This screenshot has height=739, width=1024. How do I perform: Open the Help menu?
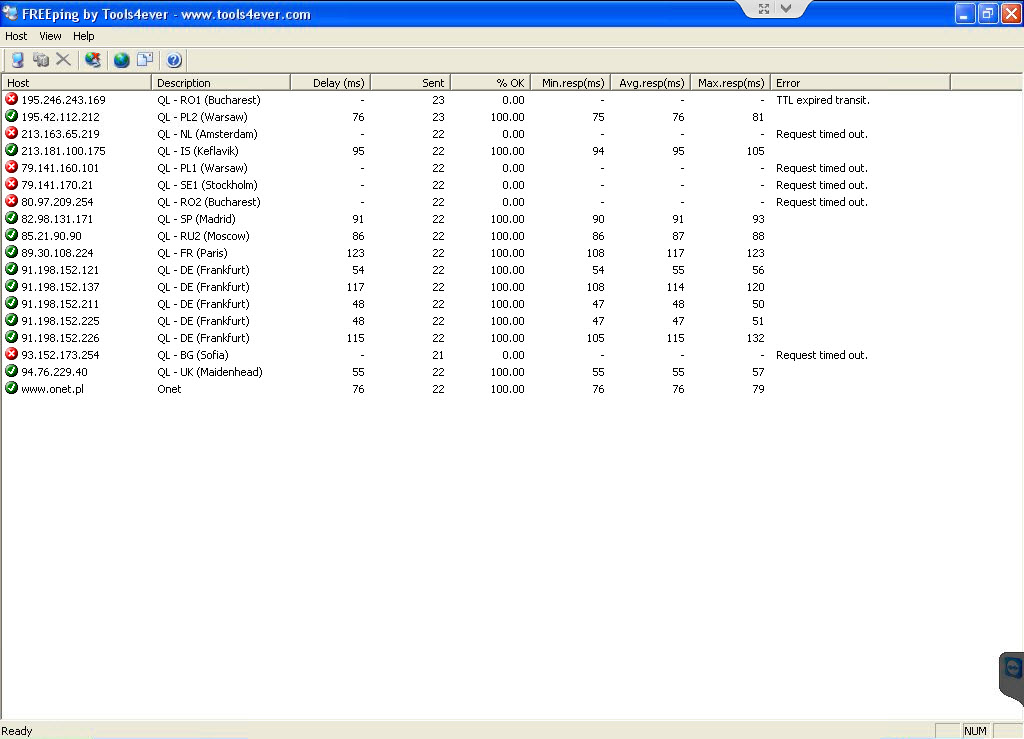point(84,36)
